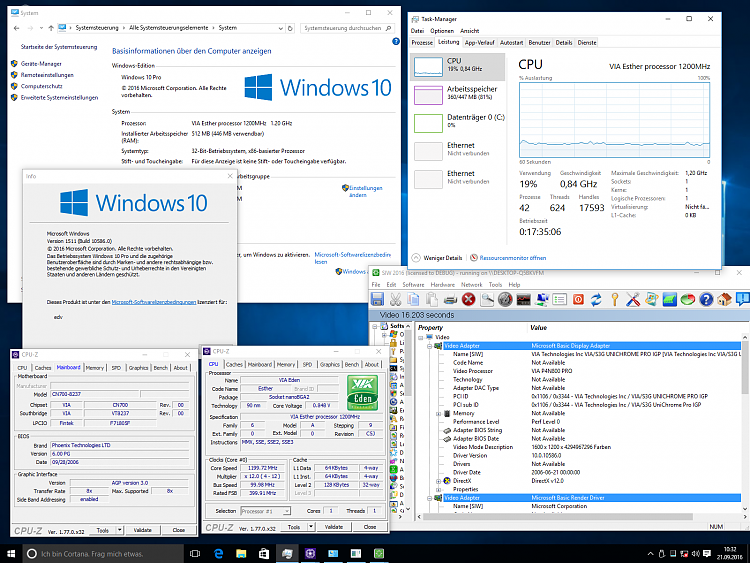The width and height of the screenshot is (750, 563).
Task: Click Weniger Details in Task-Manager
Action: pyautogui.click(x=437, y=258)
